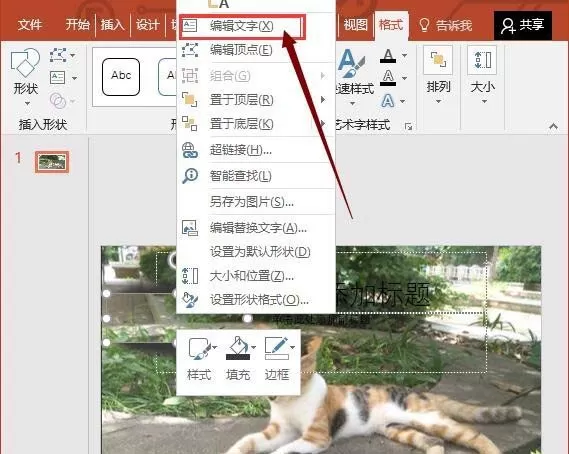
Task: Click the edit shape points icon in ribbon
Action: [x=58, y=55]
